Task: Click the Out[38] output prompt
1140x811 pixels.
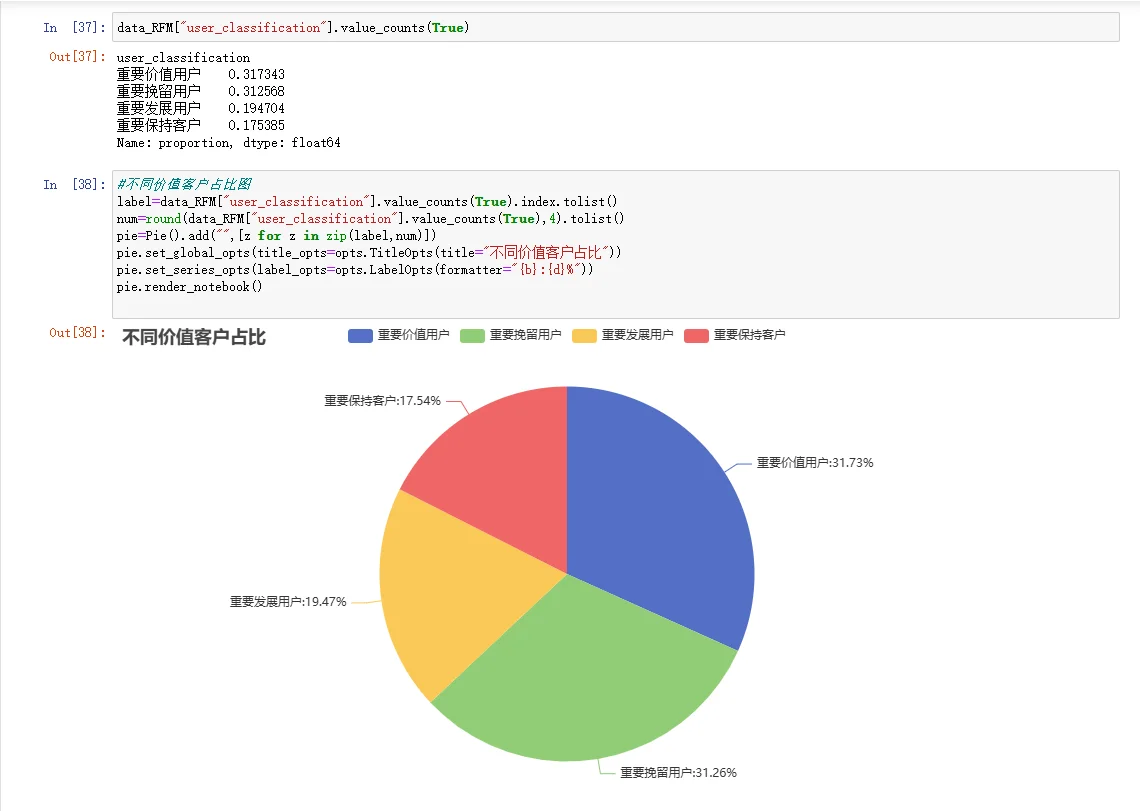Action: pyautogui.click(x=77, y=332)
